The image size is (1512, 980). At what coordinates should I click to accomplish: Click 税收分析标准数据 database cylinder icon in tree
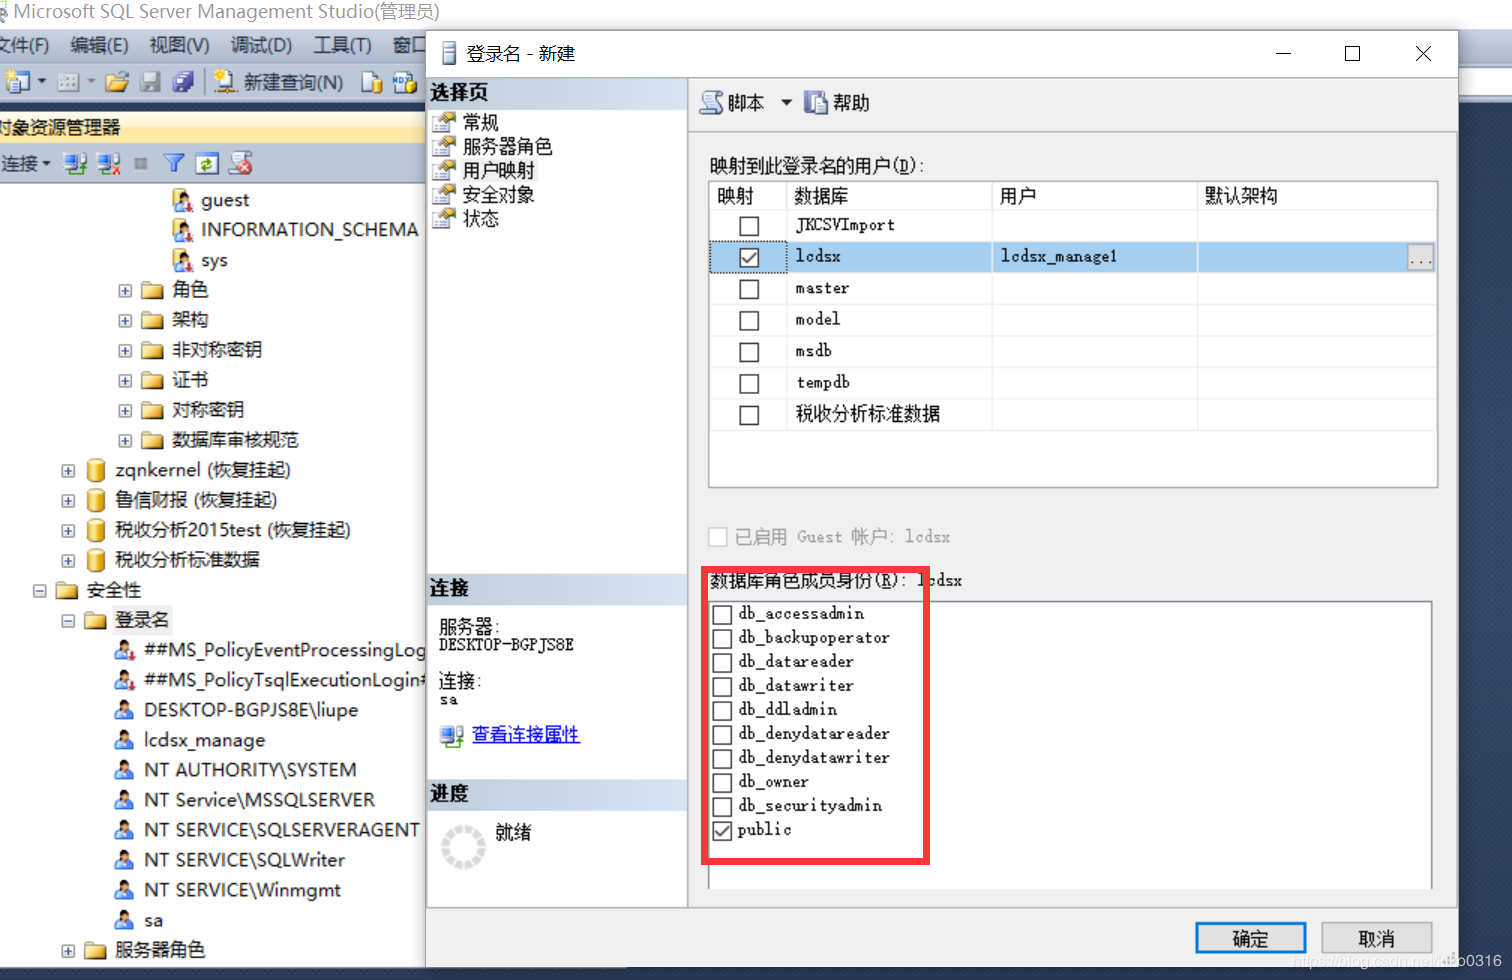click(x=96, y=559)
